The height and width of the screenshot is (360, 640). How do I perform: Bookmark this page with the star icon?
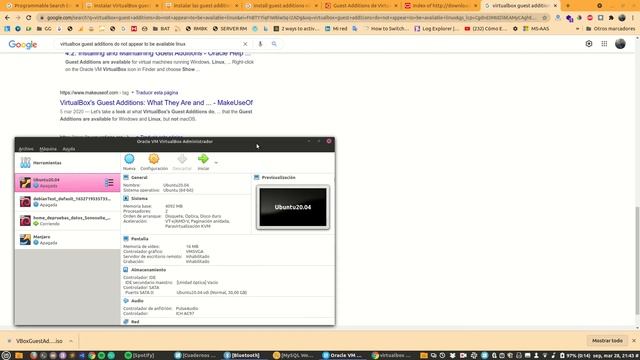[544, 18]
